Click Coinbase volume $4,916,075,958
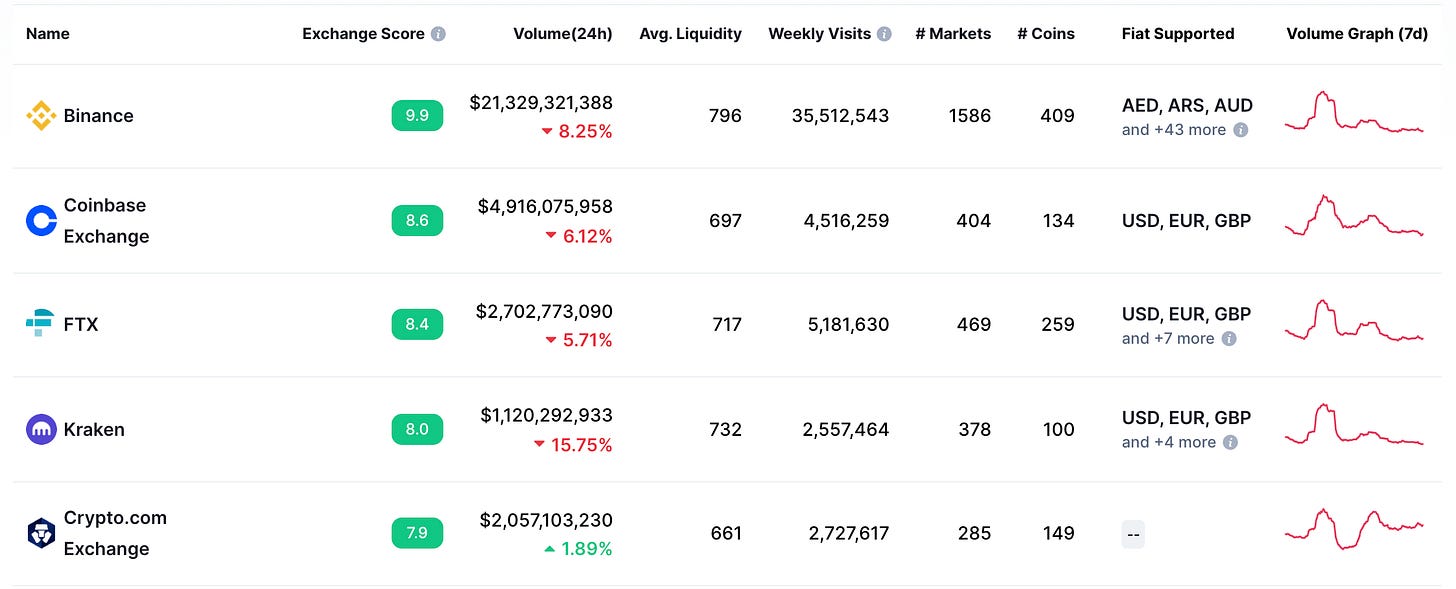 [x=546, y=207]
